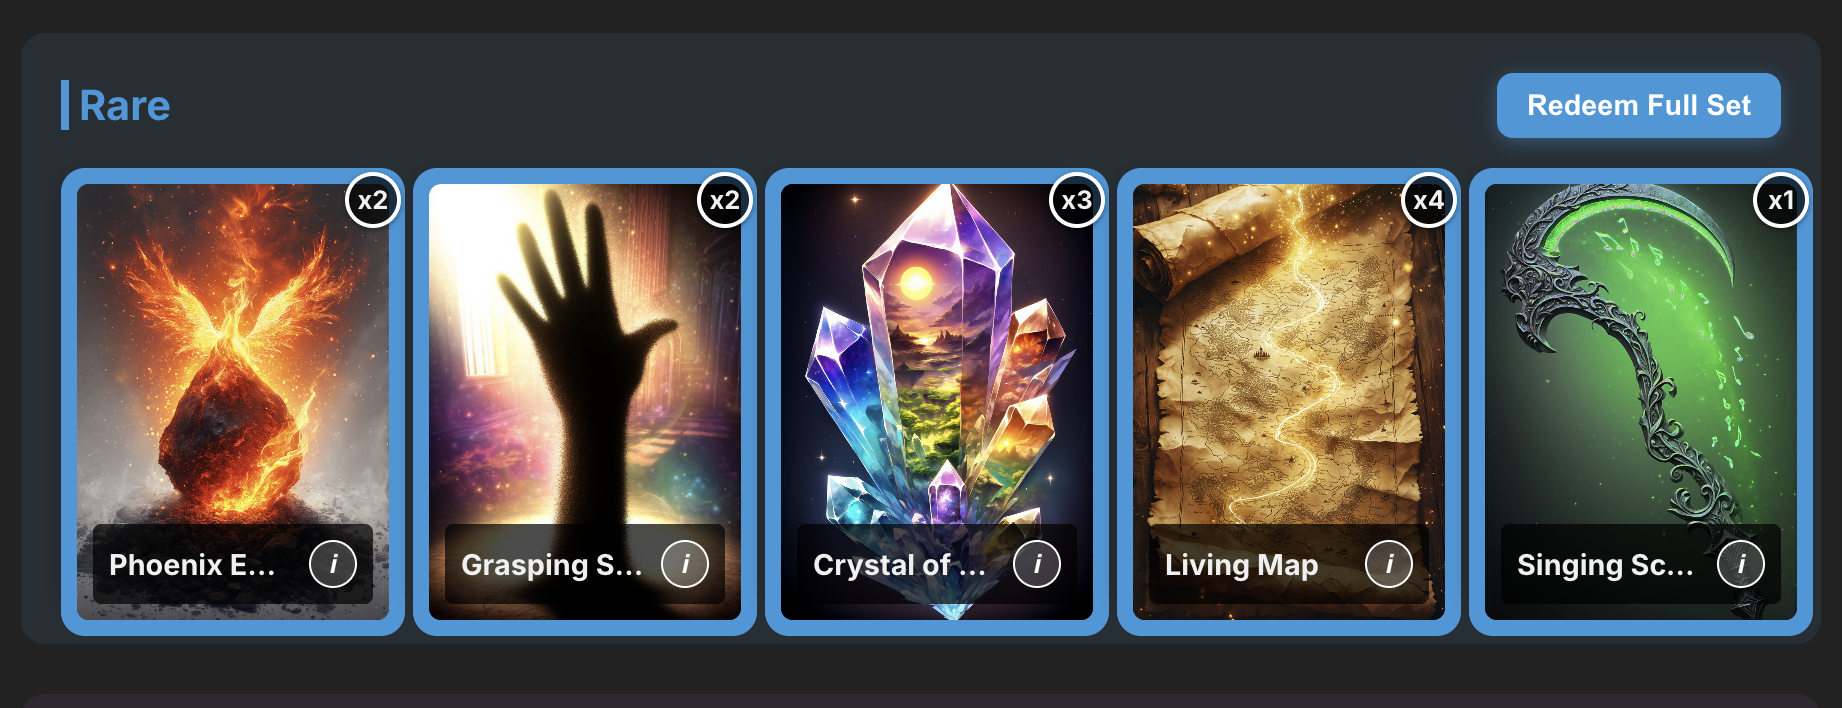
Task: Click the Rare section heading
Action: click(x=124, y=106)
